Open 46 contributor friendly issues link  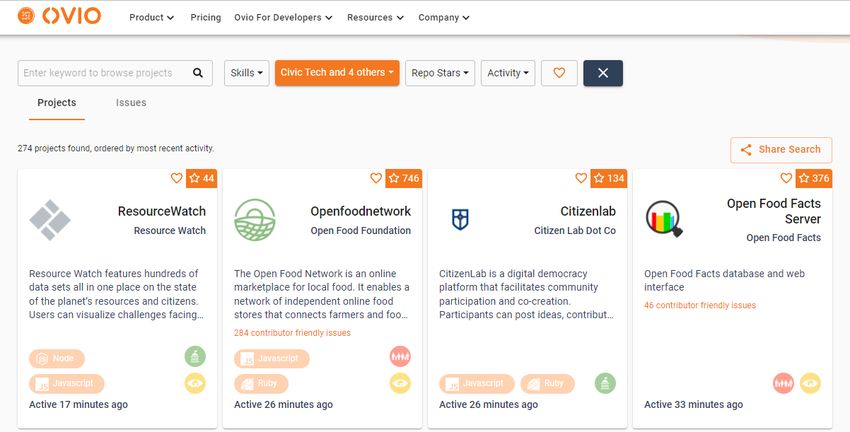[x=700, y=305]
